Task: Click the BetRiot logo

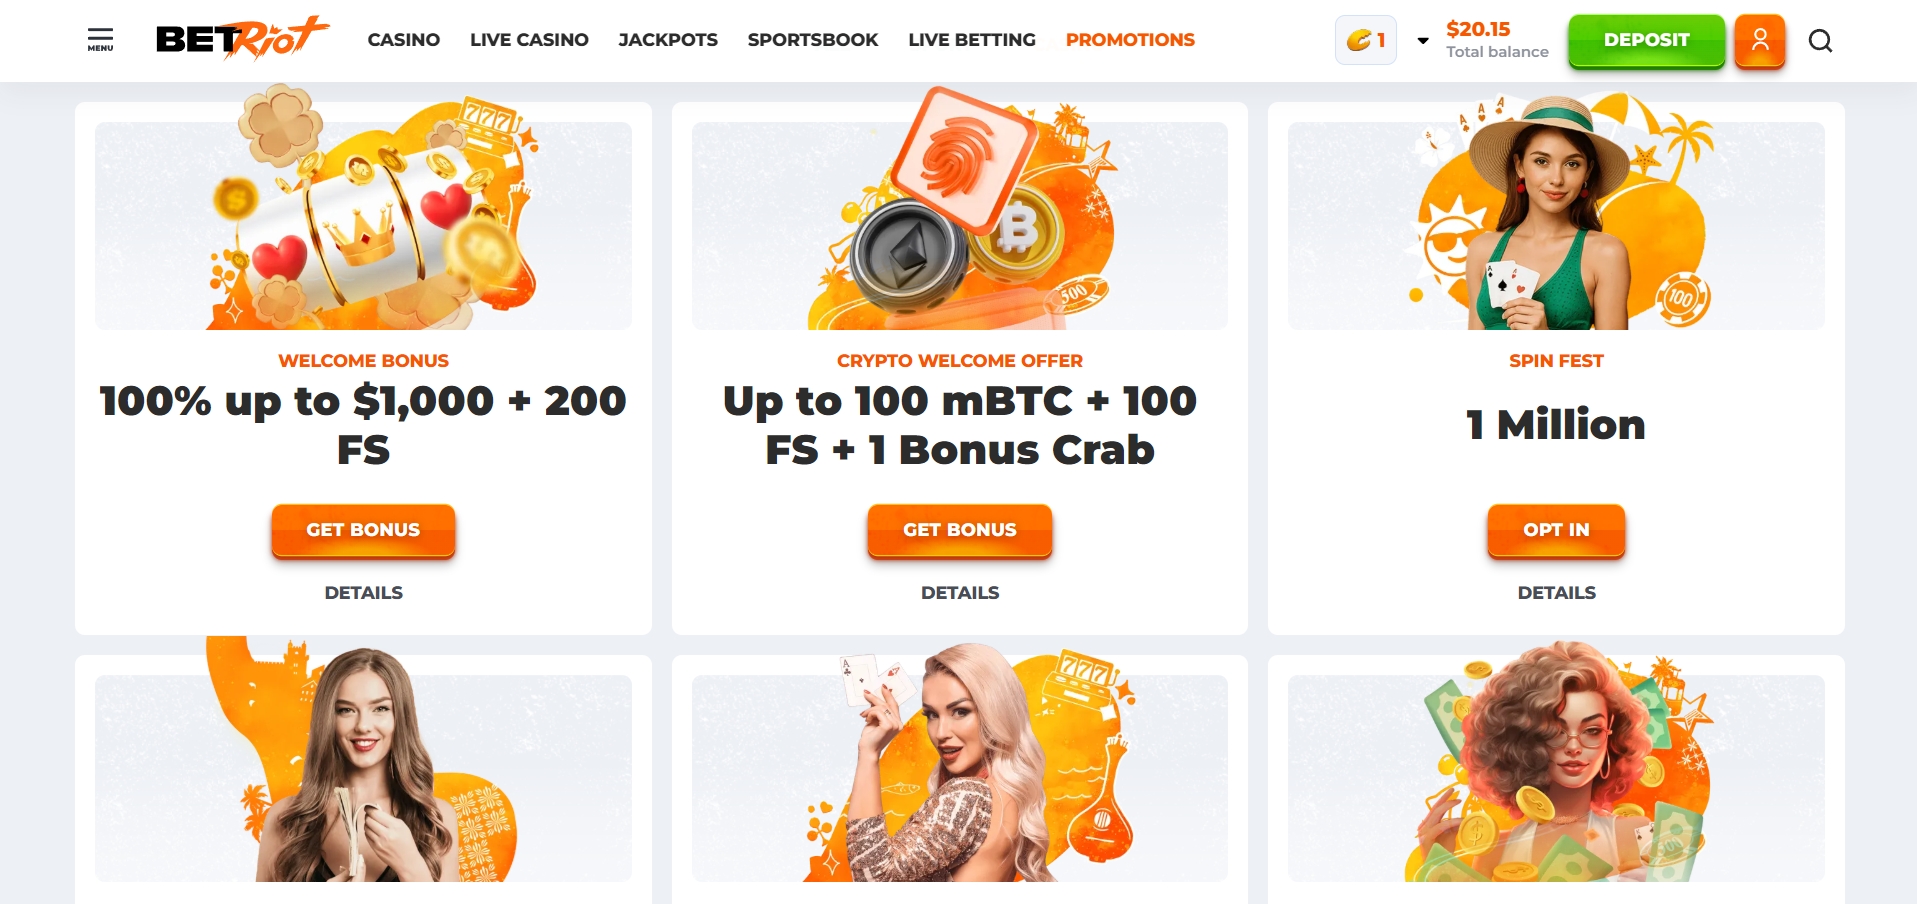Action: pos(242,38)
